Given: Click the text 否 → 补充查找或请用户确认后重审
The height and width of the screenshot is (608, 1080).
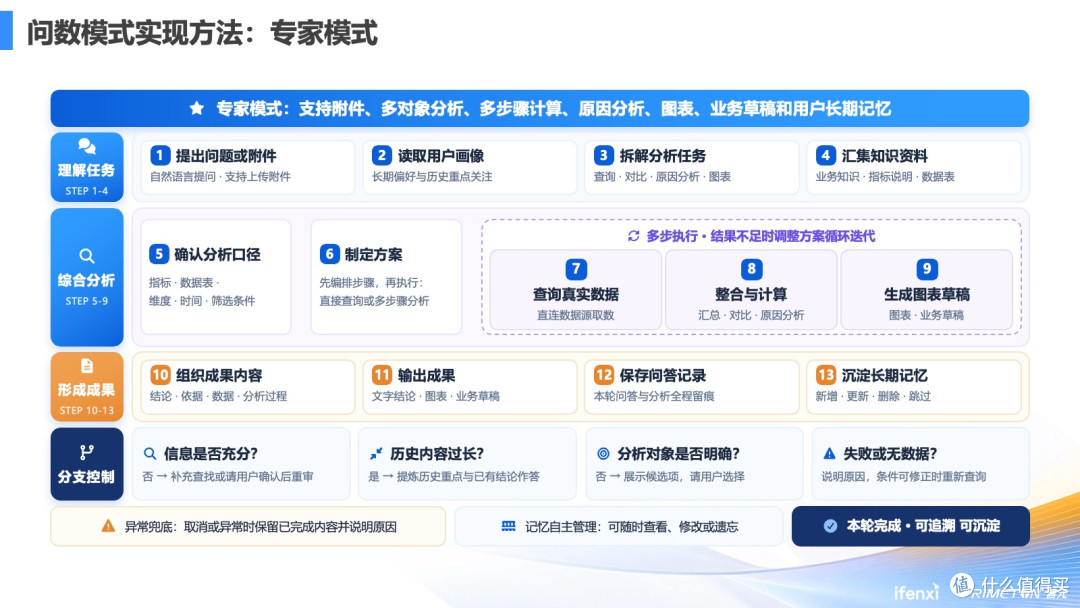Looking at the screenshot, I should pos(228,476).
